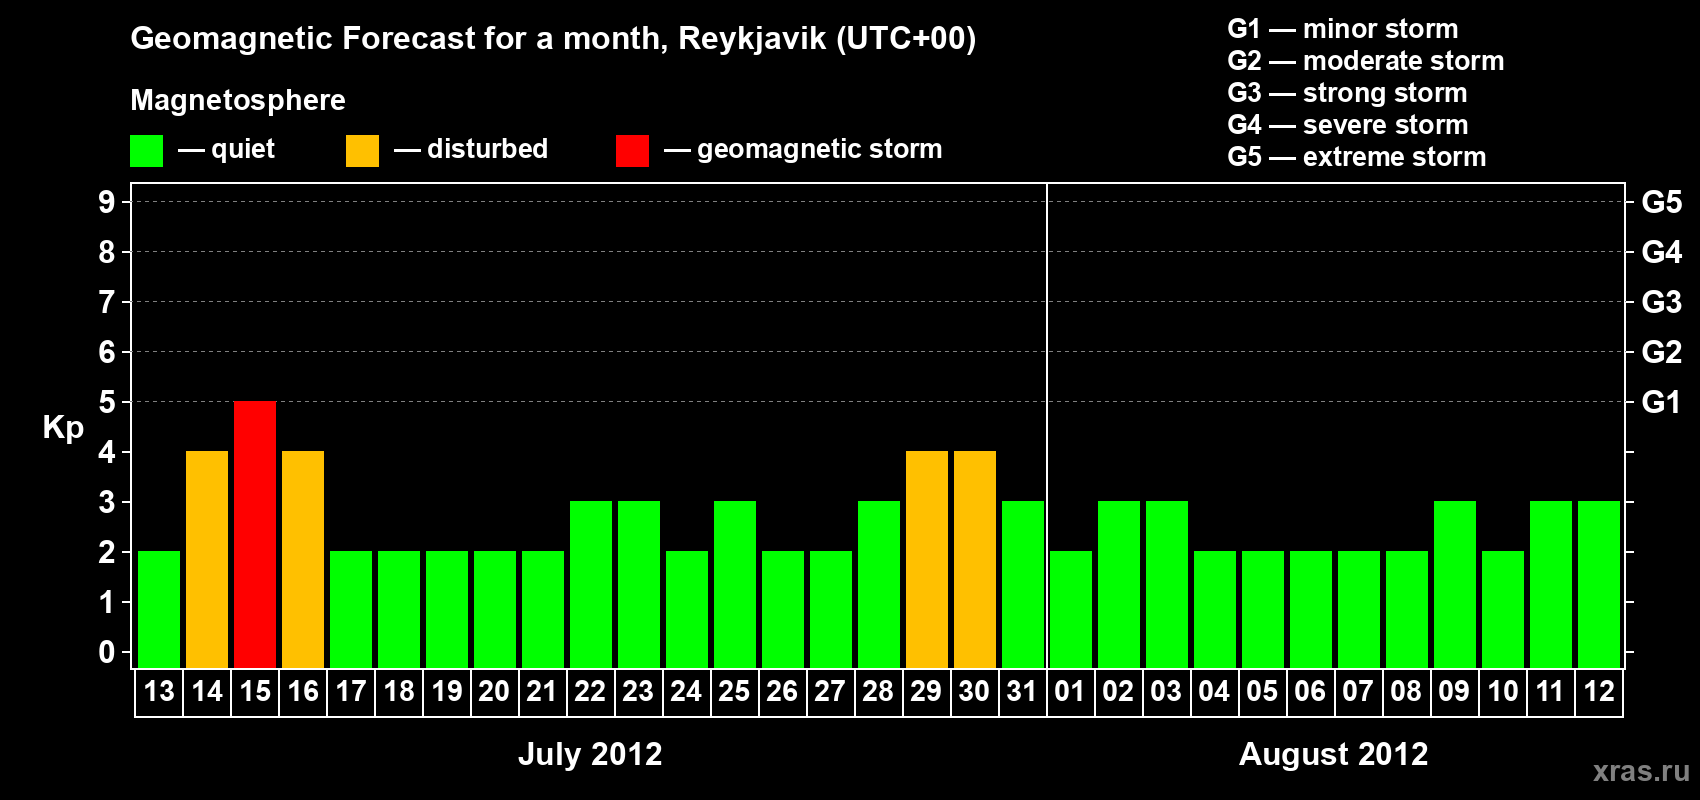Click date label 28 on the axis

[x=879, y=691]
